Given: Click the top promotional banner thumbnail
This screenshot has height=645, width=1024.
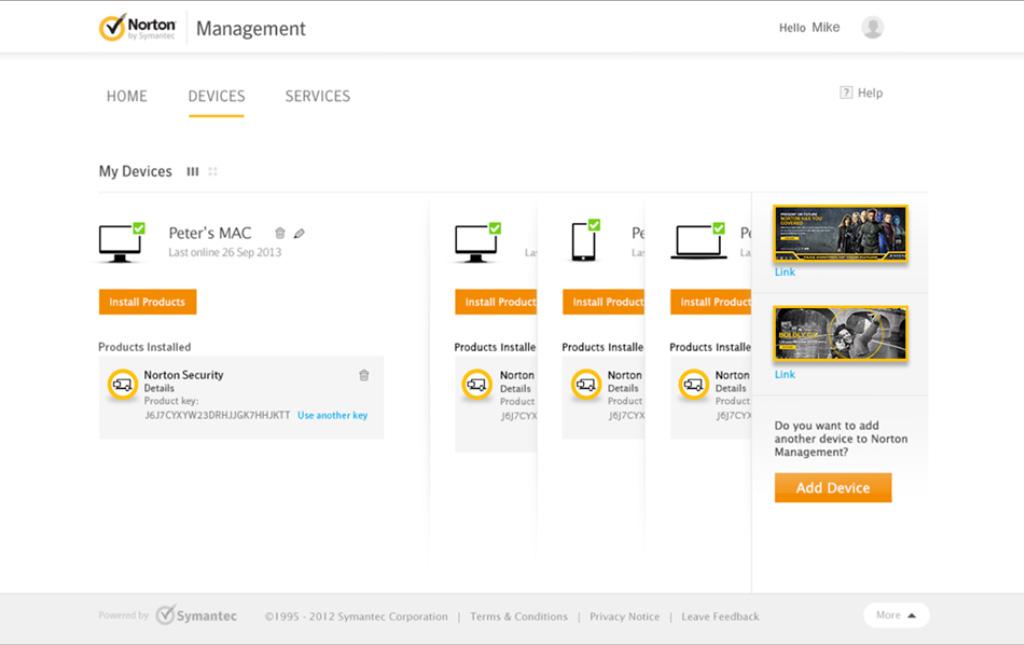Looking at the screenshot, I should [840, 234].
